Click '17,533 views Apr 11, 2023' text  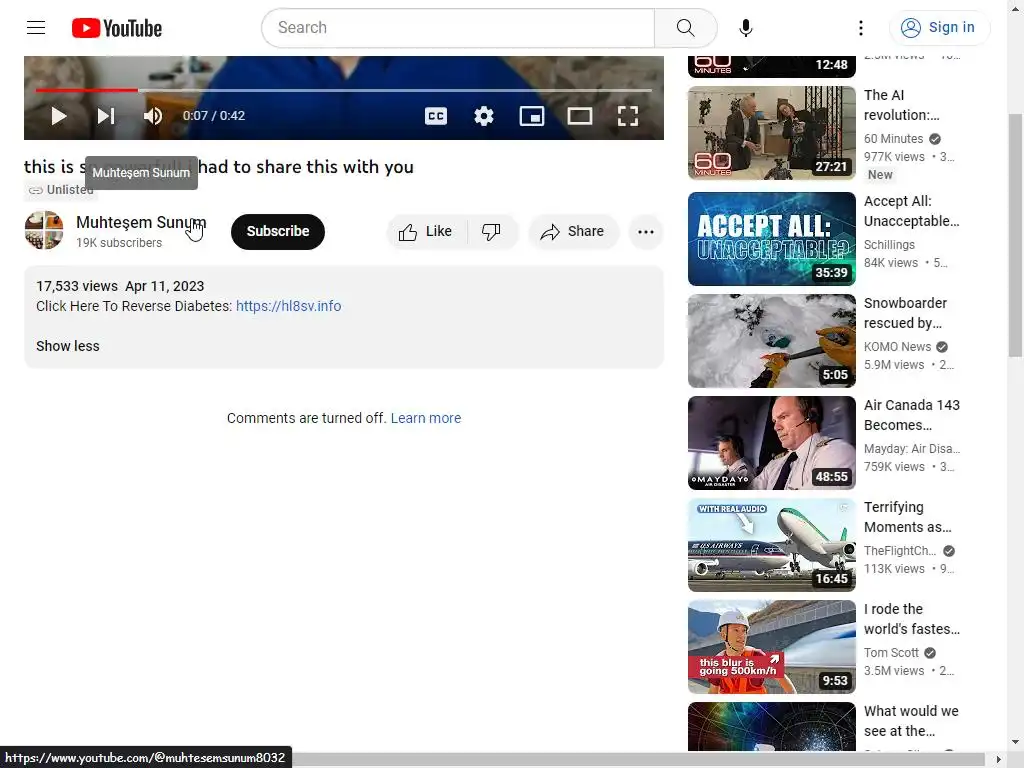120,286
